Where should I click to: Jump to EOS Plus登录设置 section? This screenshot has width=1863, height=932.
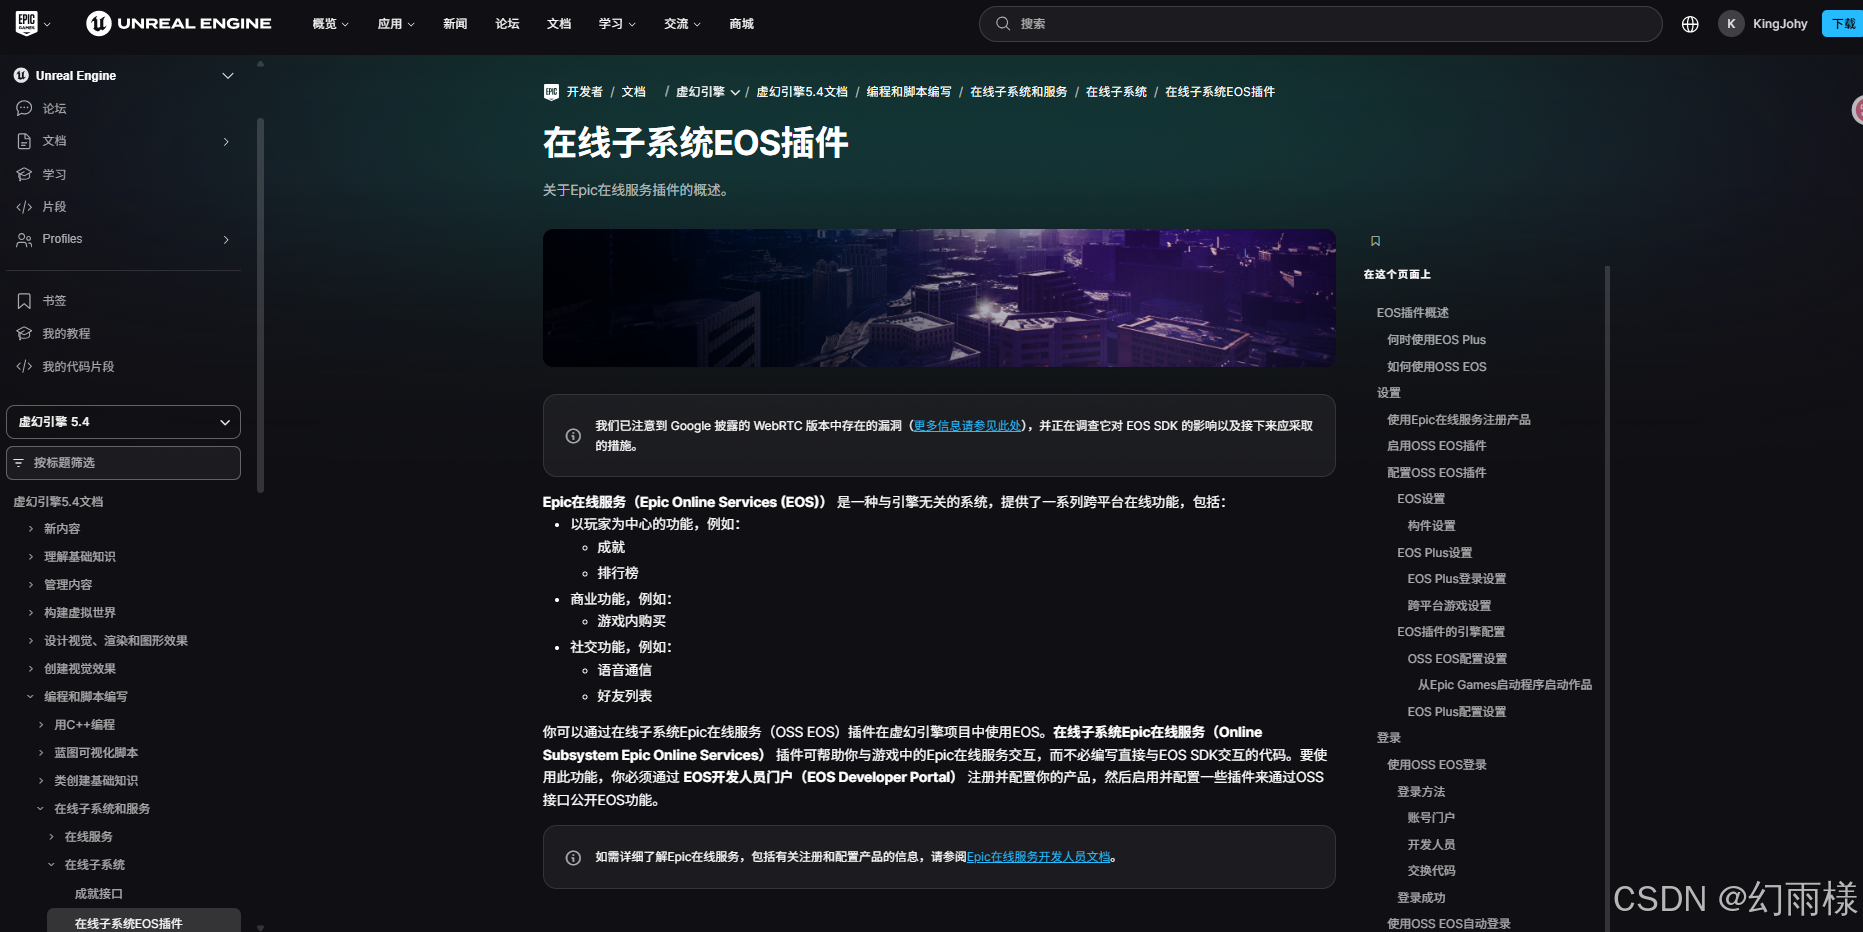point(1456,579)
